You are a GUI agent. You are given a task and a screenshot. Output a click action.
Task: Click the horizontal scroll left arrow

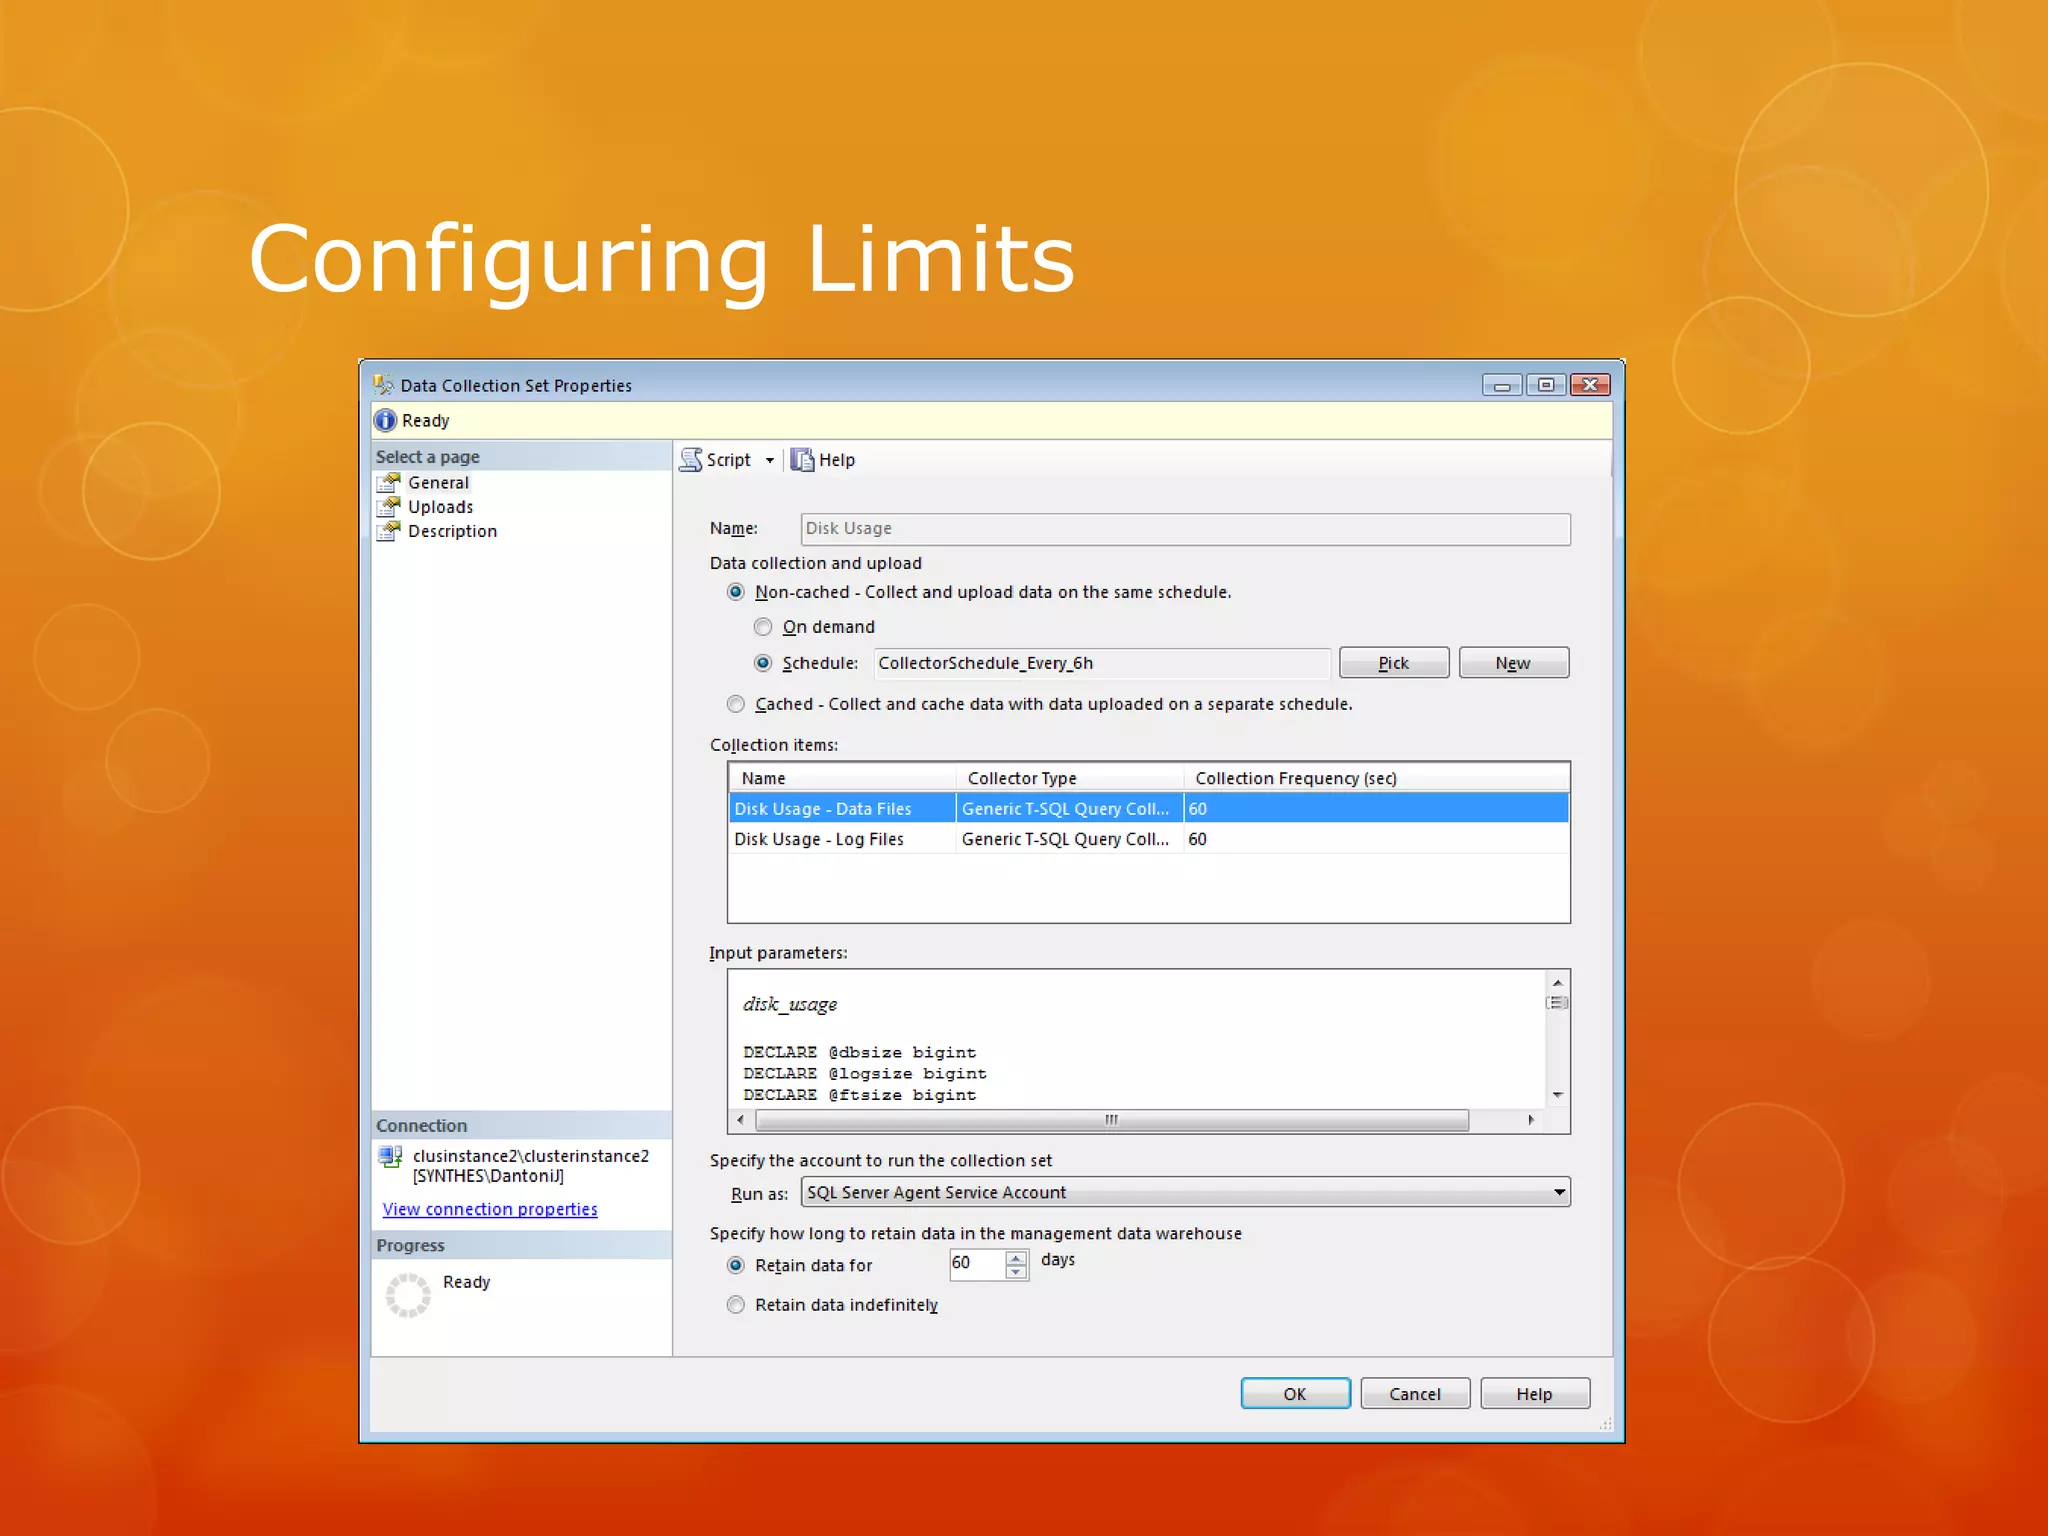[x=740, y=1120]
